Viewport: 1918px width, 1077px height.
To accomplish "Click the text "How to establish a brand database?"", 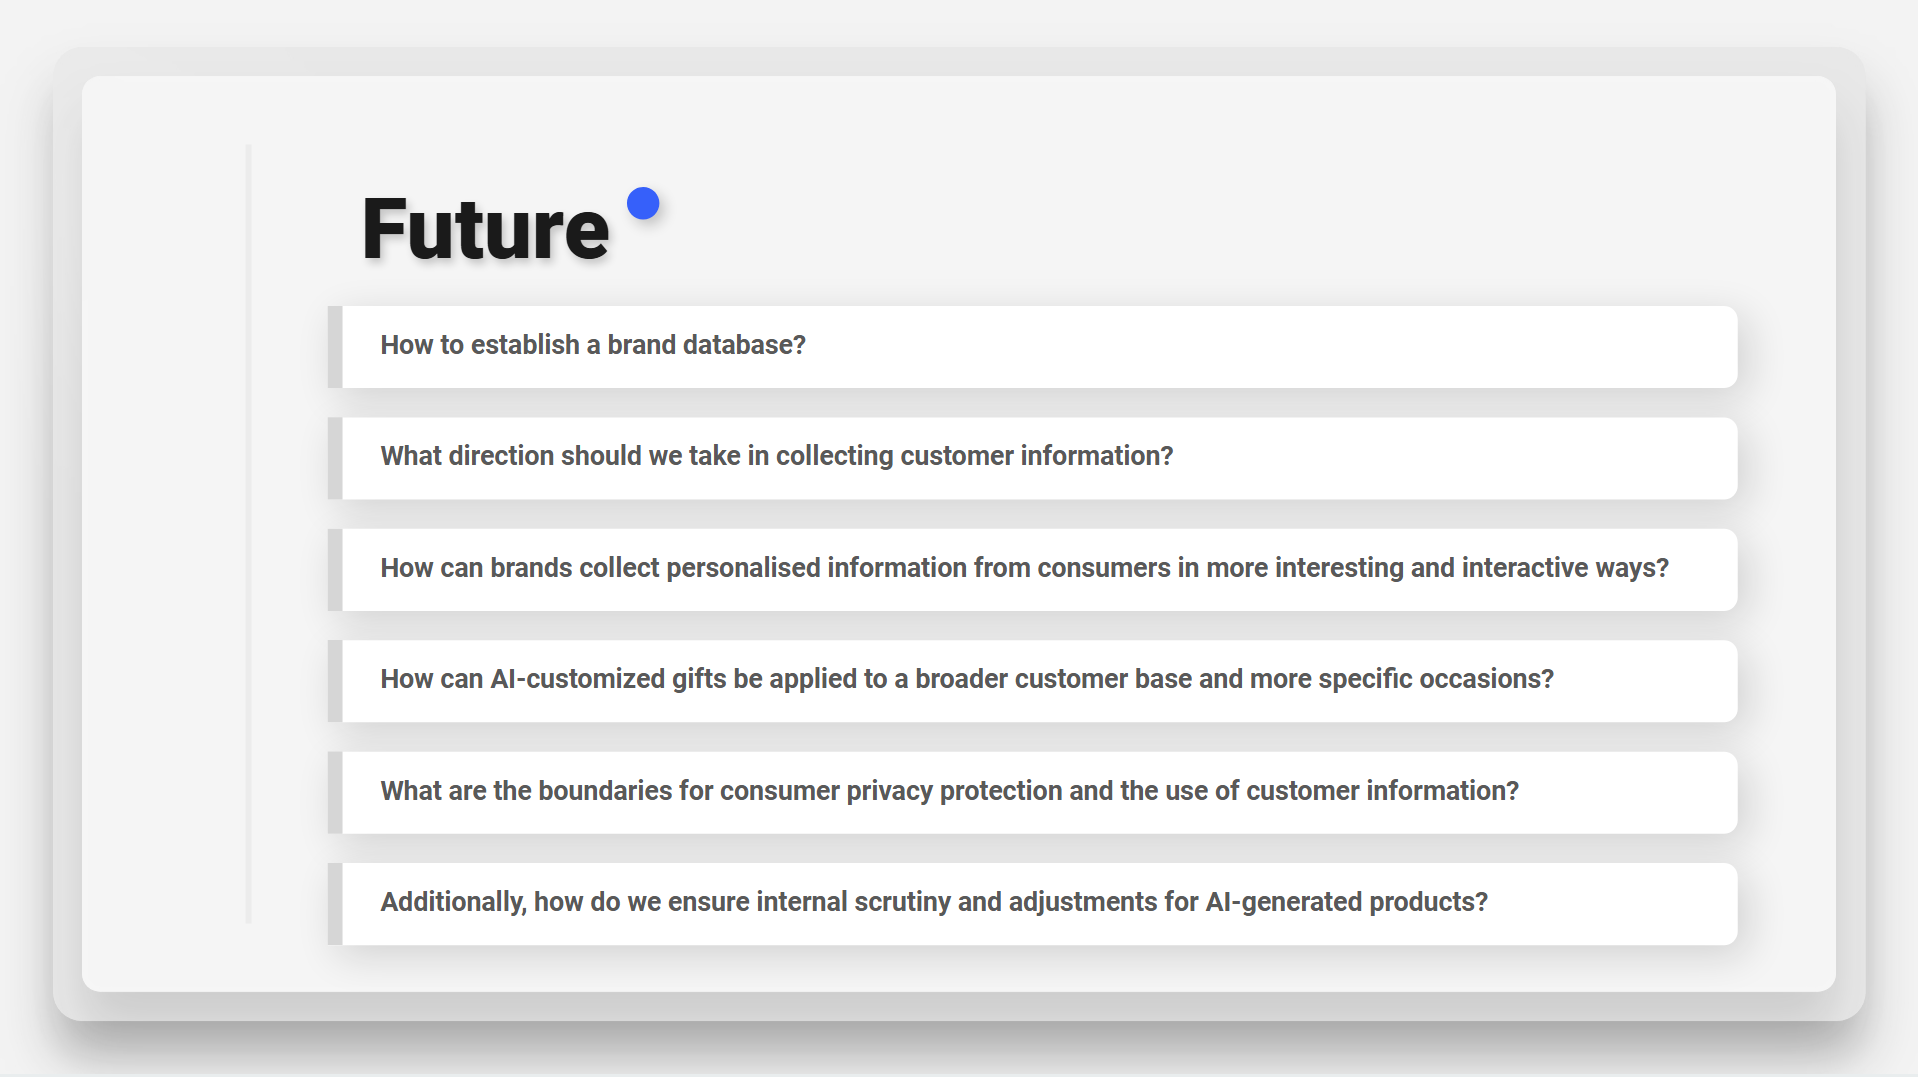I will pyautogui.click(x=593, y=345).
